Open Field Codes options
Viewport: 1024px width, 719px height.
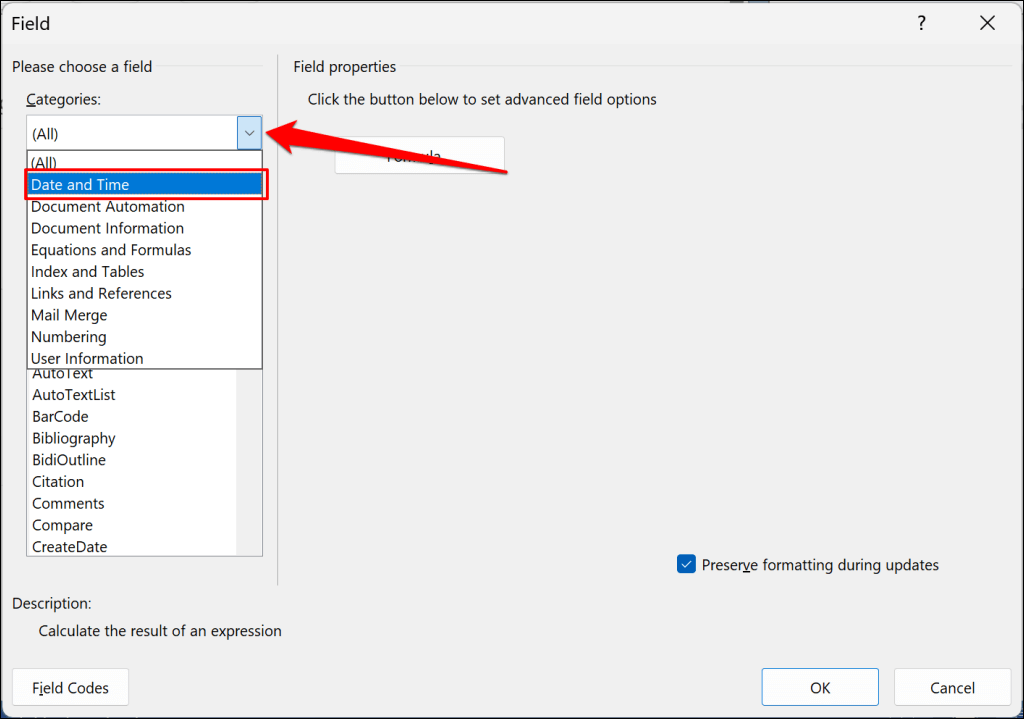pyautogui.click(x=70, y=687)
